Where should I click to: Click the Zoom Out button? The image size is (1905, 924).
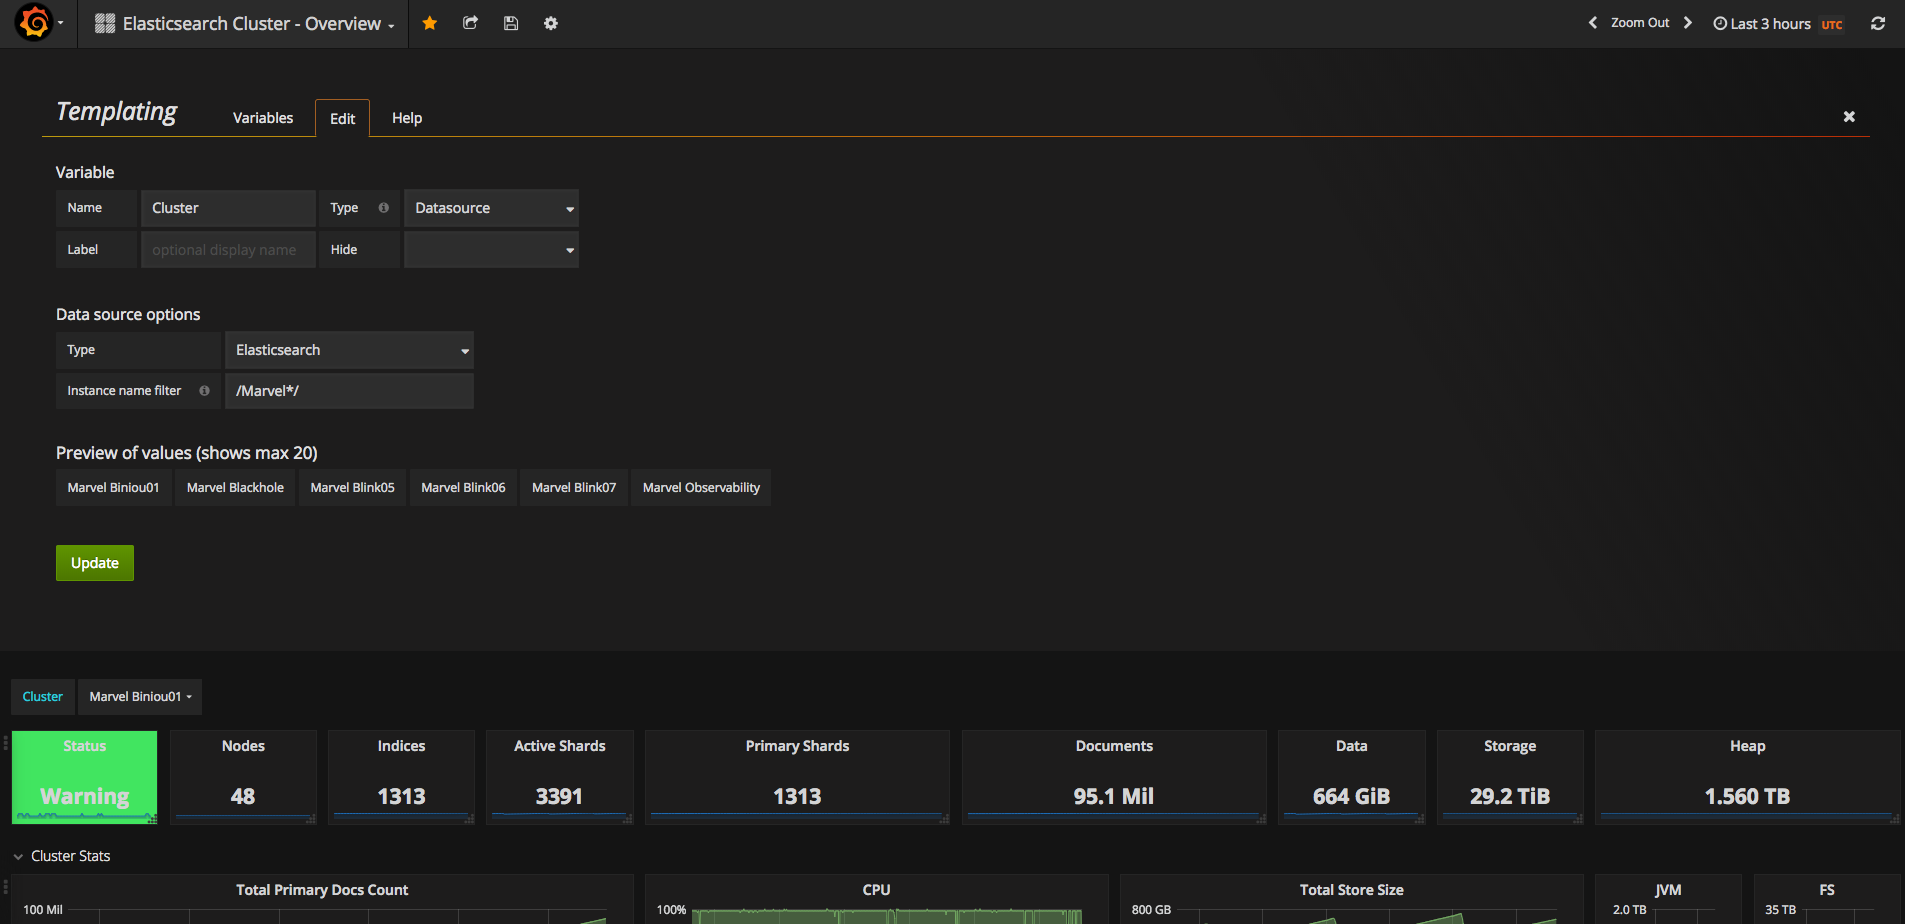click(x=1640, y=23)
